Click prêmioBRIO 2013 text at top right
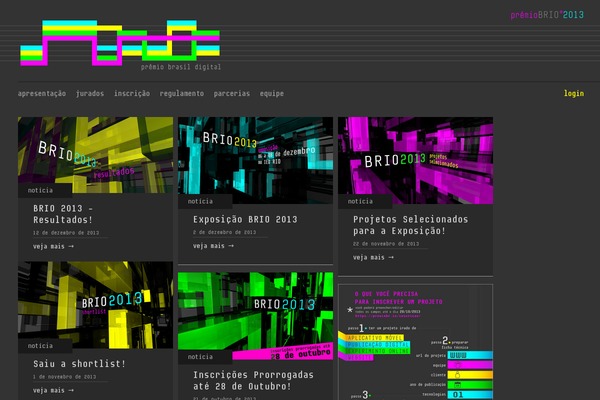 547,15
